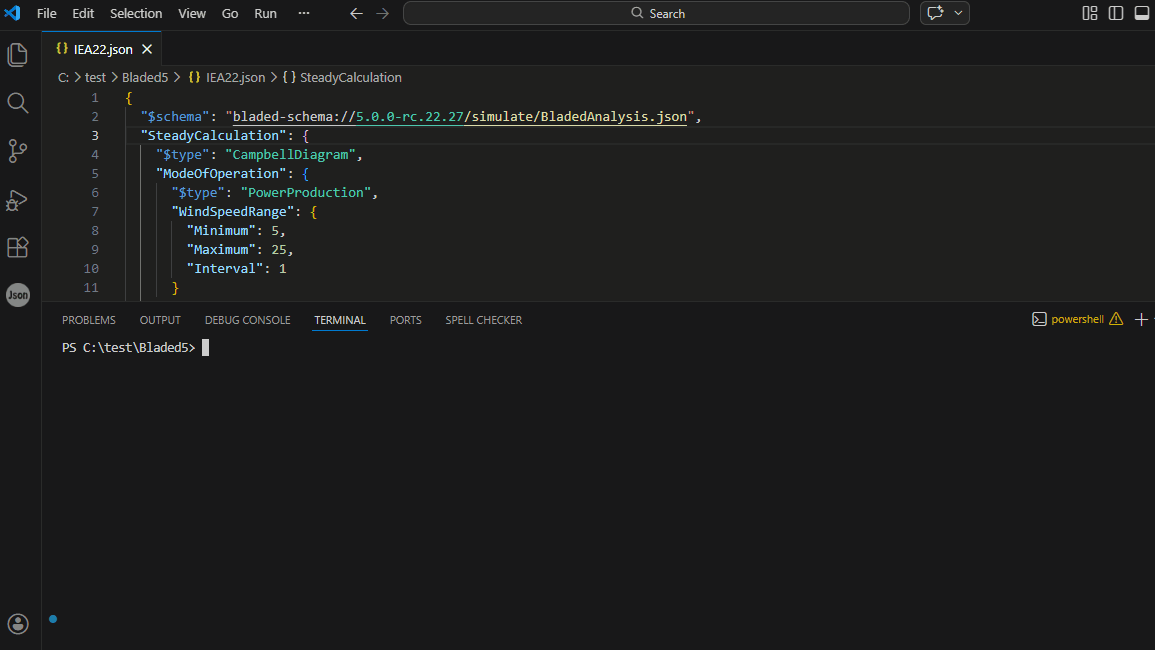The image size is (1155, 650).
Task: Expand the SteadyCalculation breadcrumb item
Action: click(x=350, y=77)
